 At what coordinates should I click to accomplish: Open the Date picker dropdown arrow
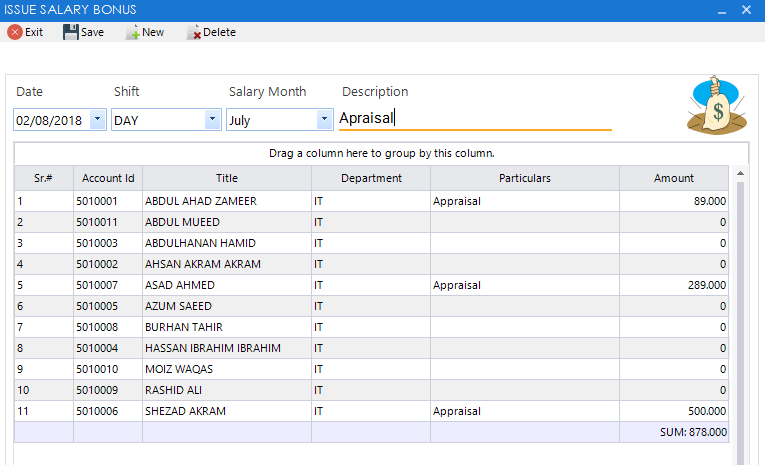(97, 119)
